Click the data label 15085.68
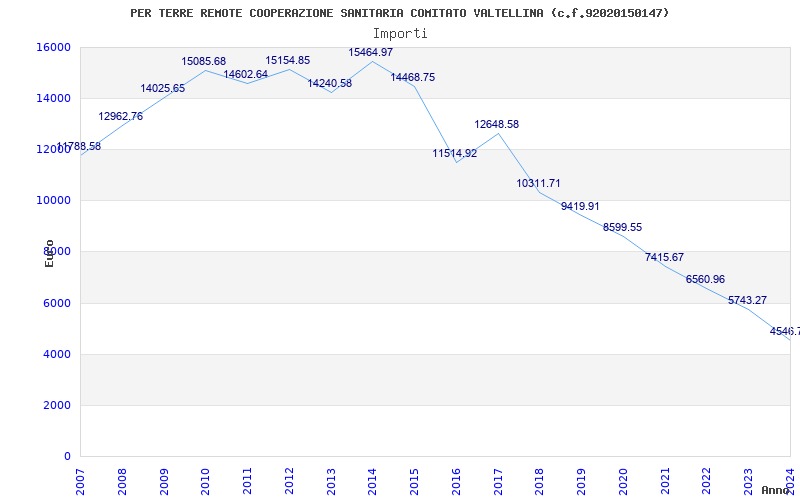Viewport: 800px width, 500px height. [x=204, y=62]
